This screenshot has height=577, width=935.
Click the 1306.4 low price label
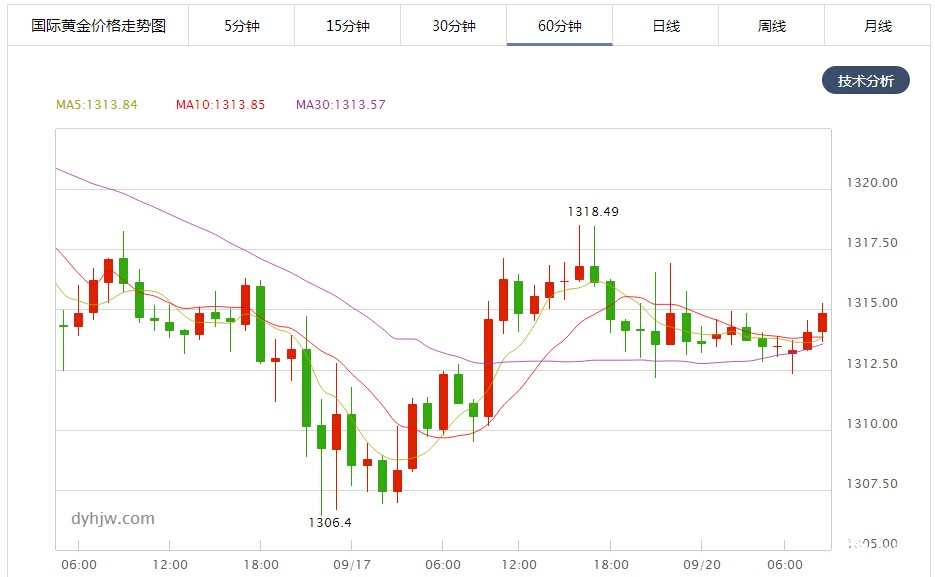point(330,523)
